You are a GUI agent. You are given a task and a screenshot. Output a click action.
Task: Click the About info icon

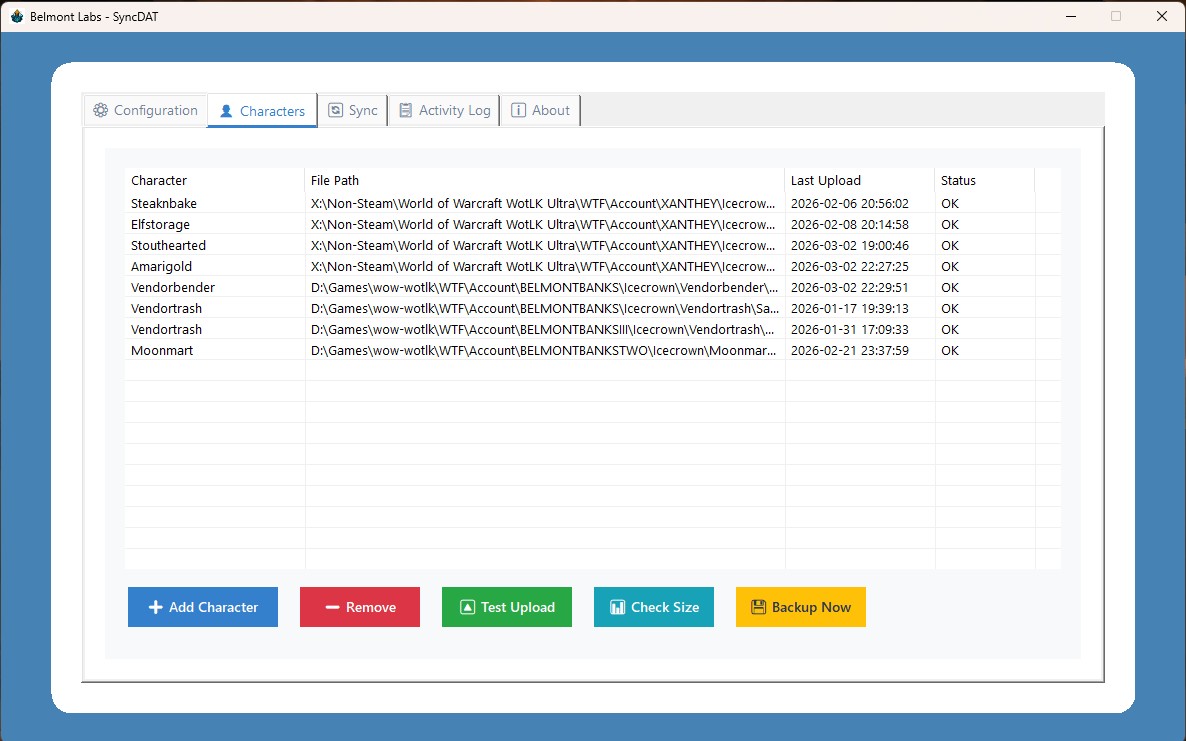[518, 111]
